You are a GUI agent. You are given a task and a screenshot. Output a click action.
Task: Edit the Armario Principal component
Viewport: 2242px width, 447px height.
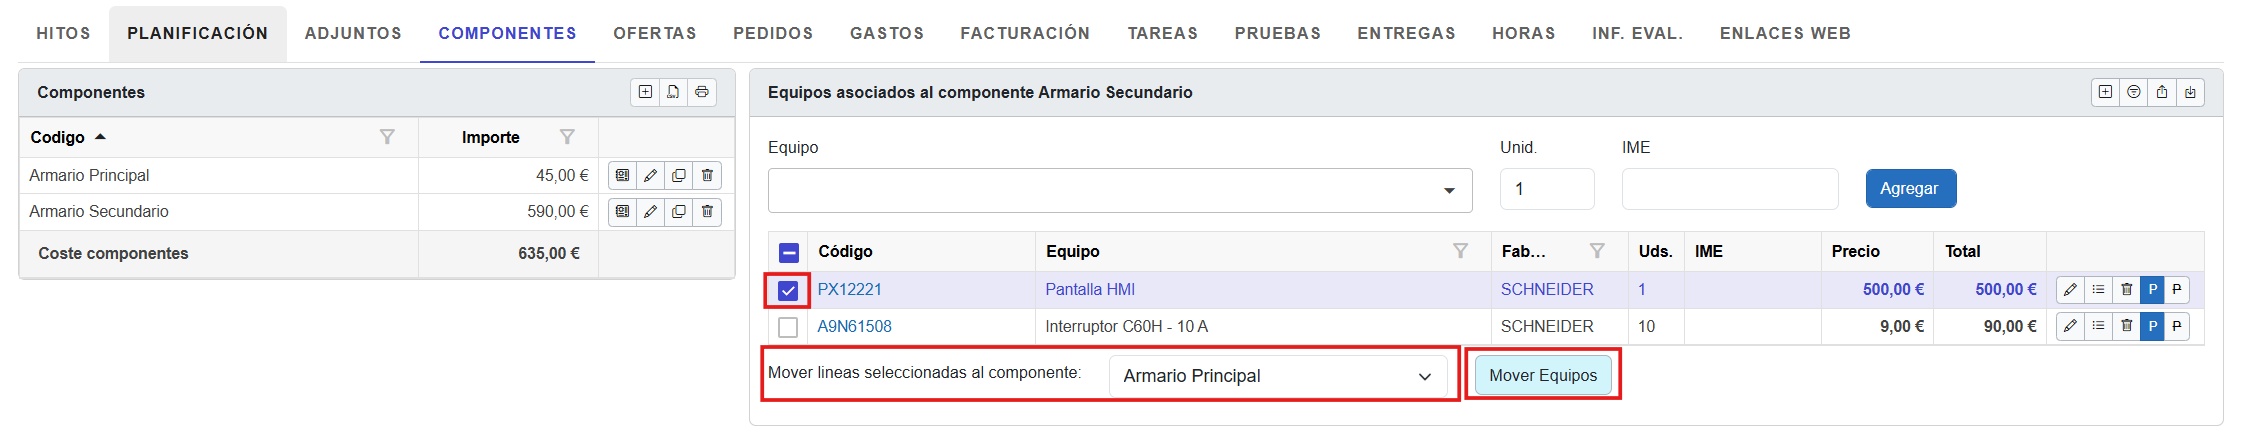click(x=650, y=176)
